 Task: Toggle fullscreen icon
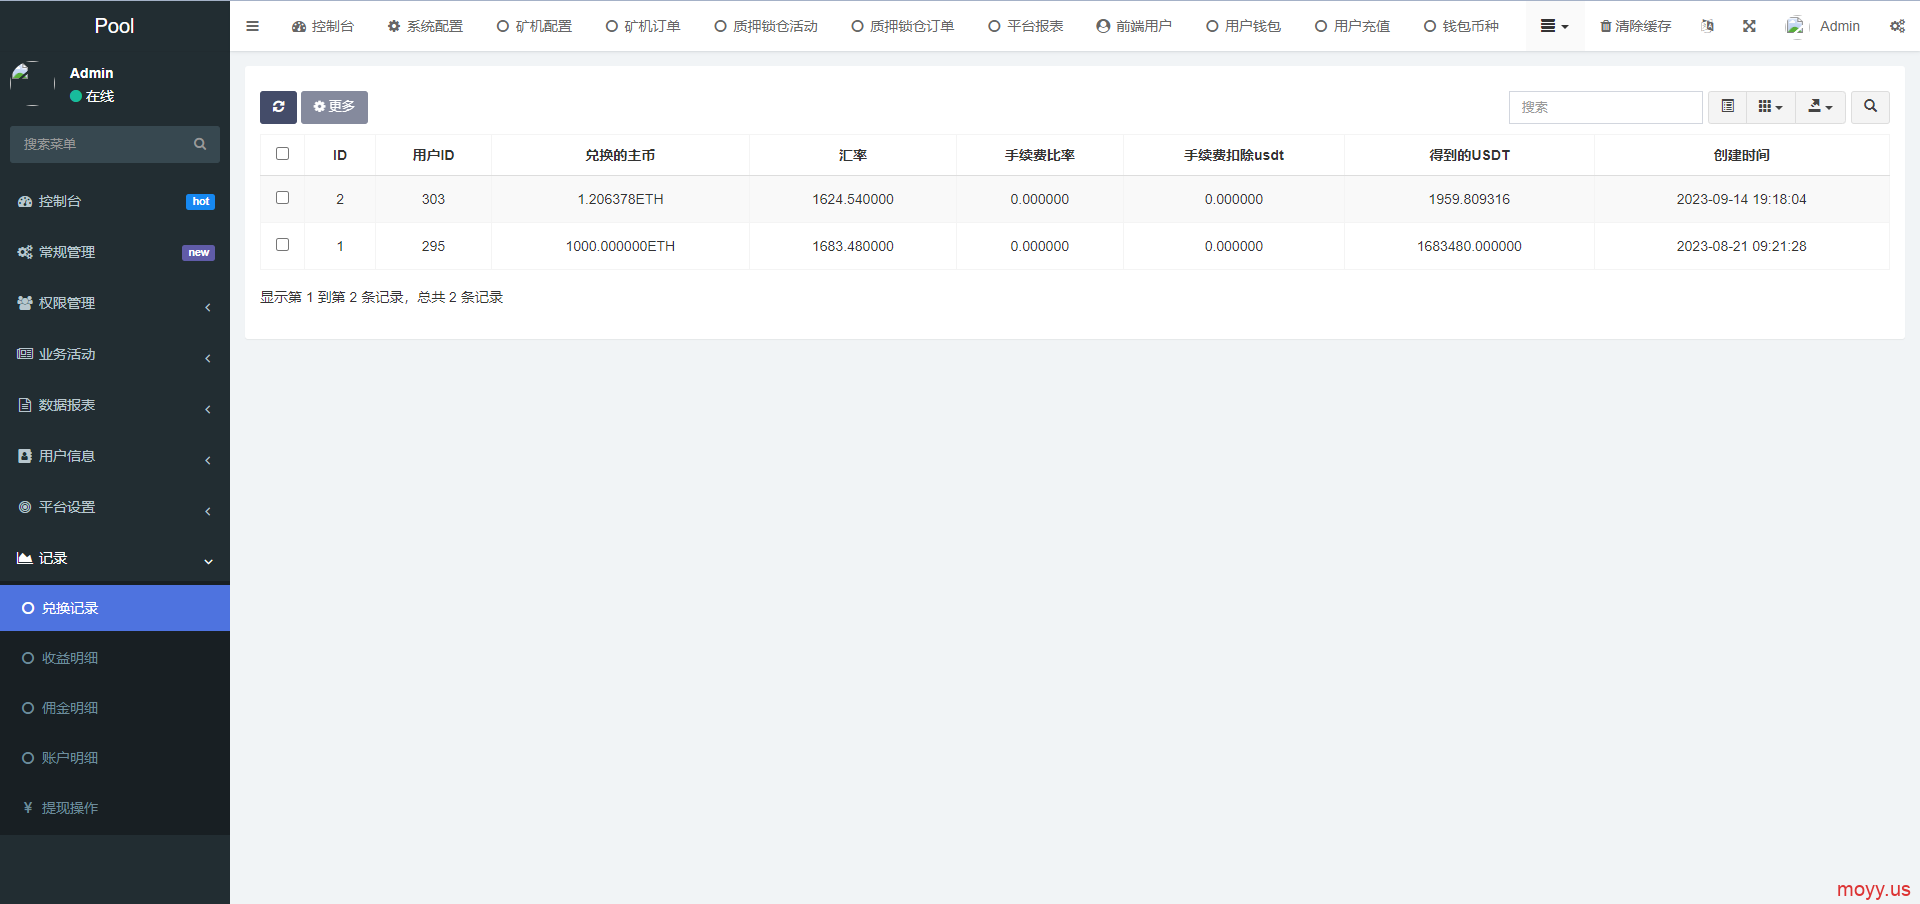[x=1749, y=26]
